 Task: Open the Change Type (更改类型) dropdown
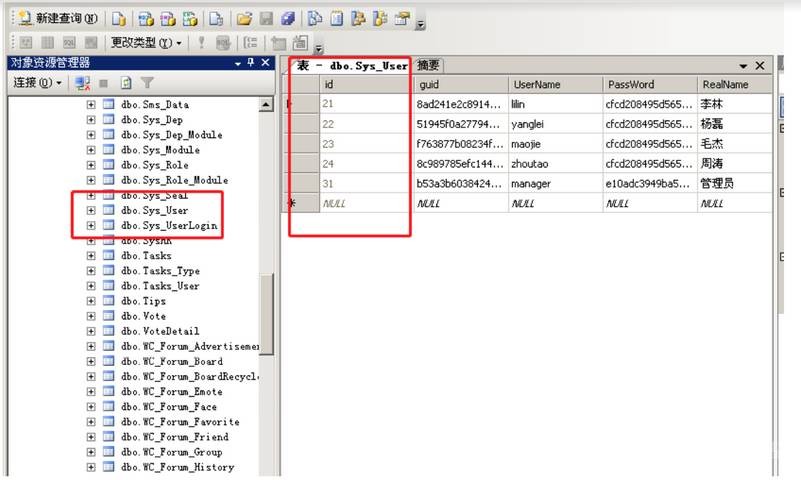click(146, 43)
